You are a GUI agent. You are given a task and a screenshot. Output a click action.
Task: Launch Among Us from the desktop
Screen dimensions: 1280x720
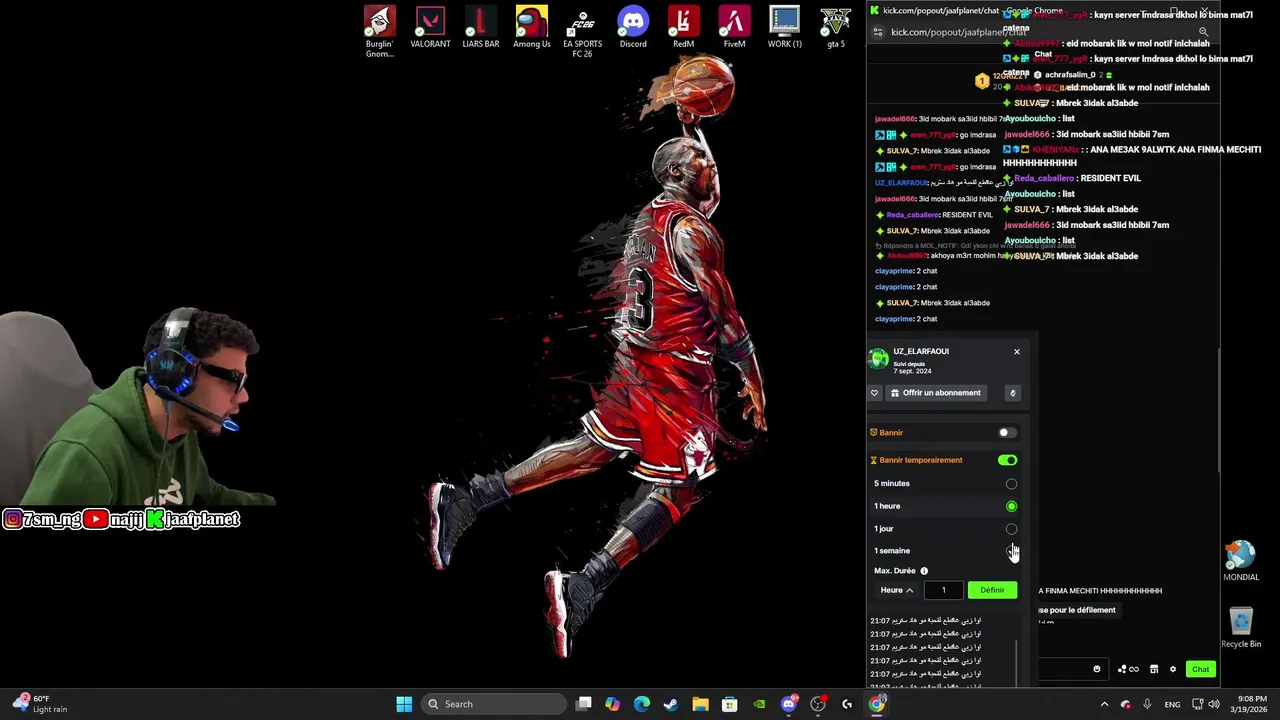[532, 28]
